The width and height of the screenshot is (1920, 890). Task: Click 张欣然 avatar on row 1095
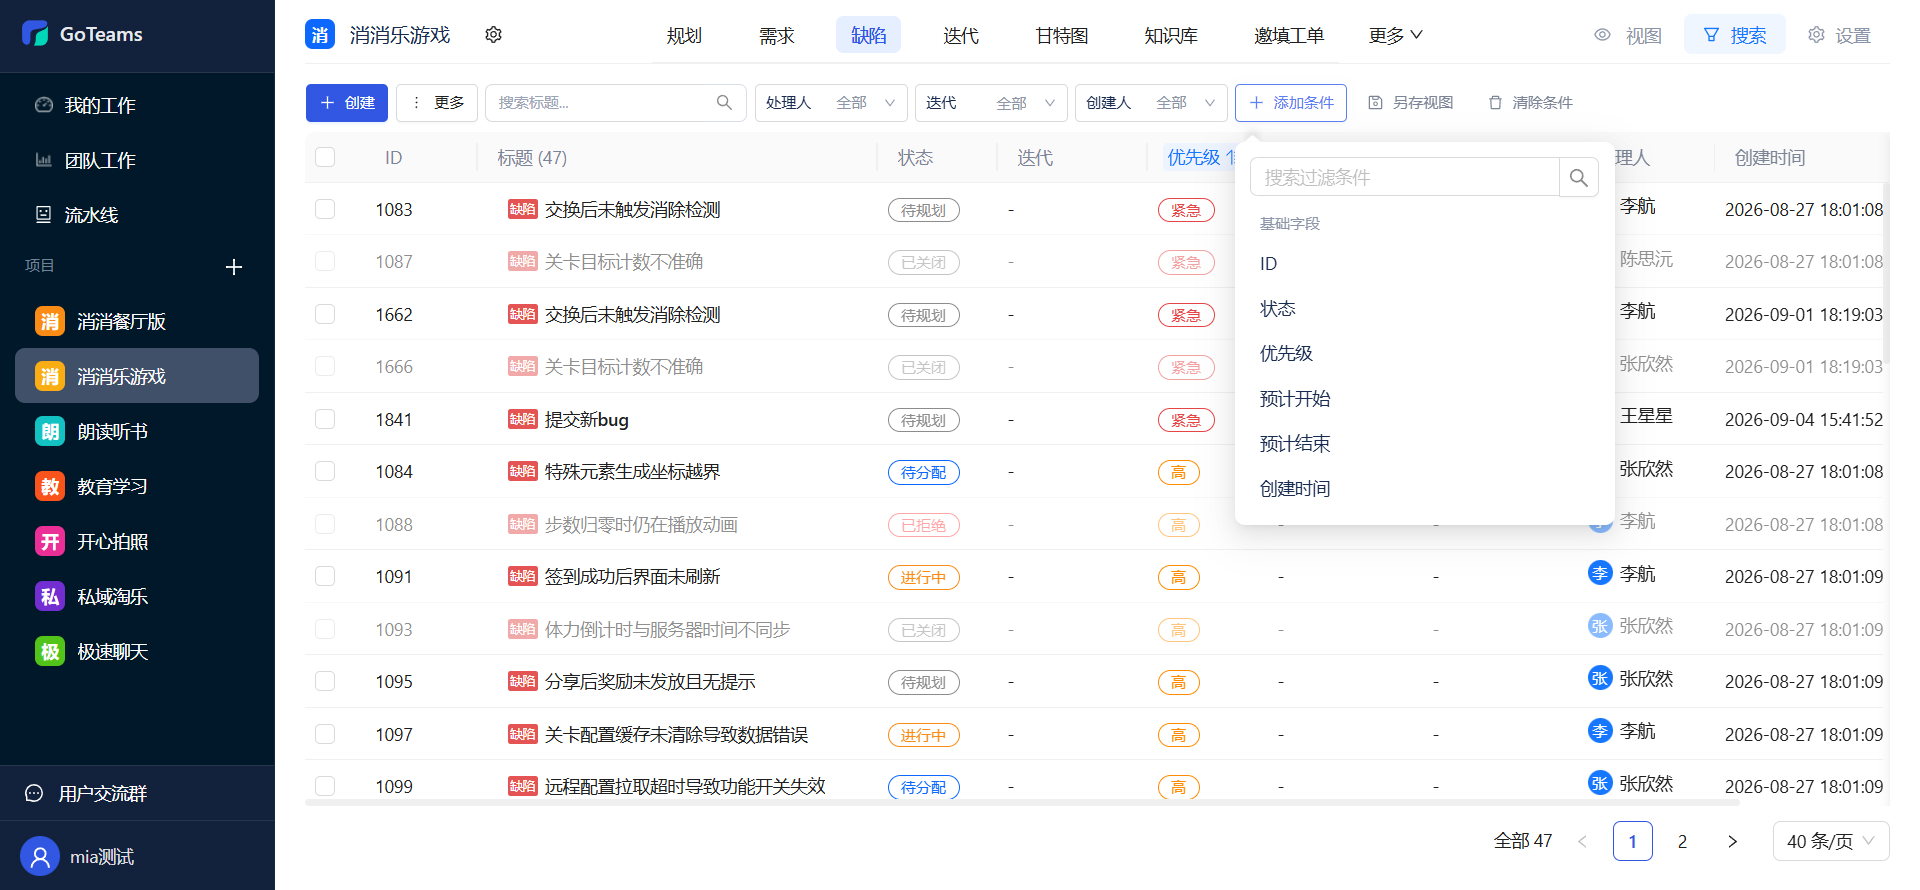1600,678
